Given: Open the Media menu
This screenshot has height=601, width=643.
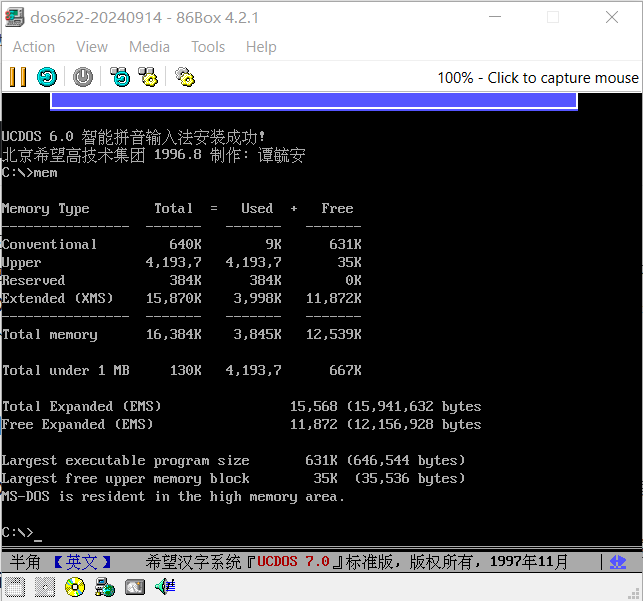Looking at the screenshot, I should pos(149,47).
